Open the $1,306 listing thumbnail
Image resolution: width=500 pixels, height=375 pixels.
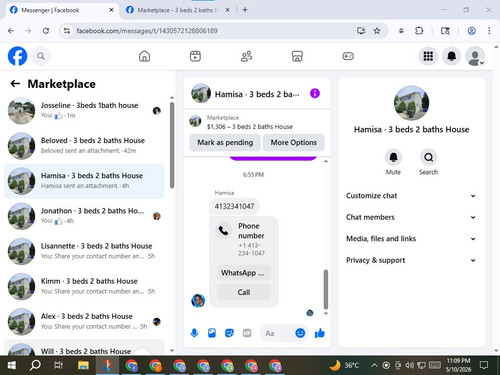(195, 121)
